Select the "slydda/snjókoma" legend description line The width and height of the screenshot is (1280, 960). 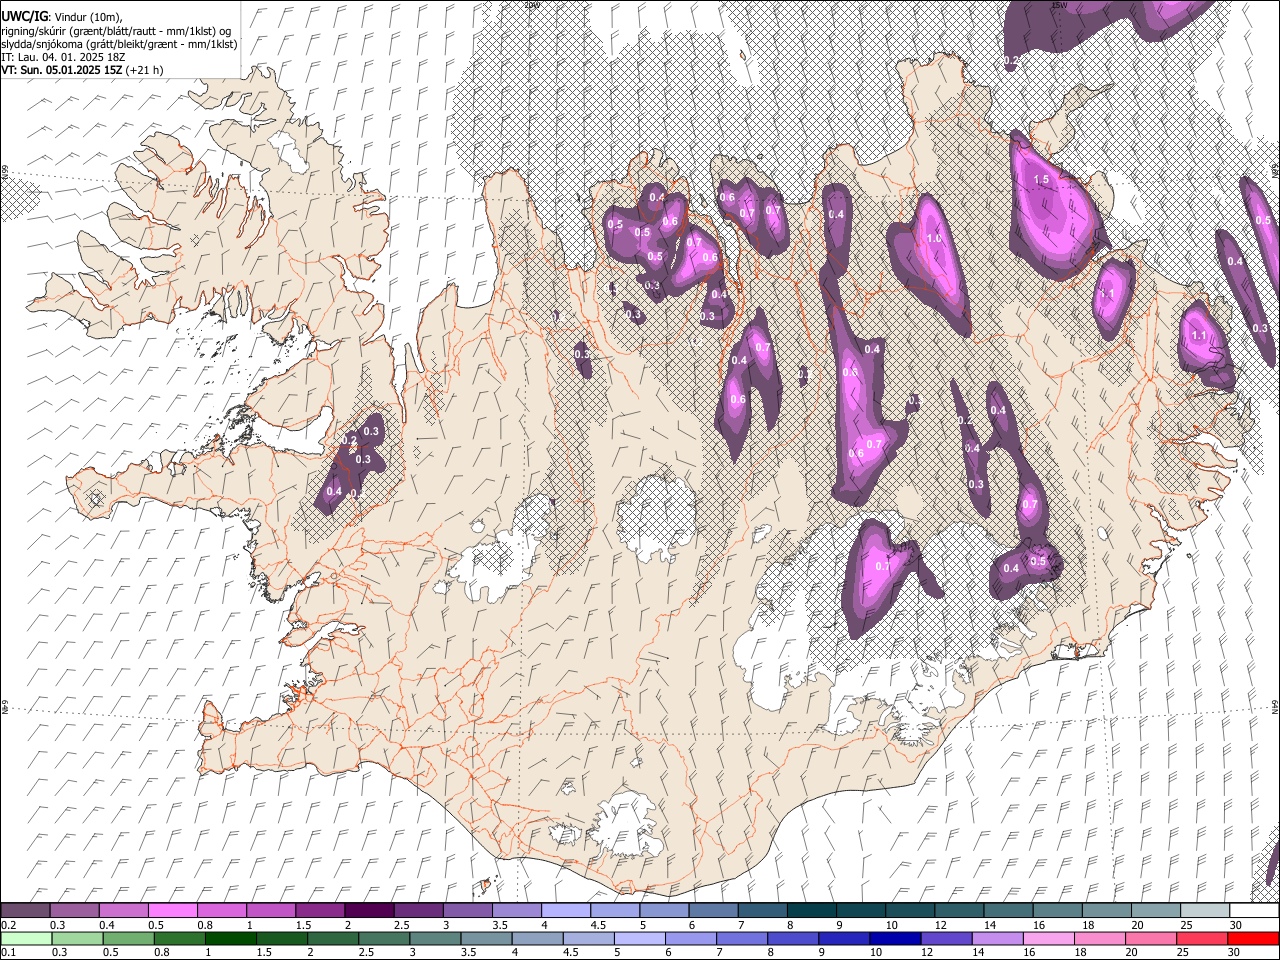[x=119, y=44]
